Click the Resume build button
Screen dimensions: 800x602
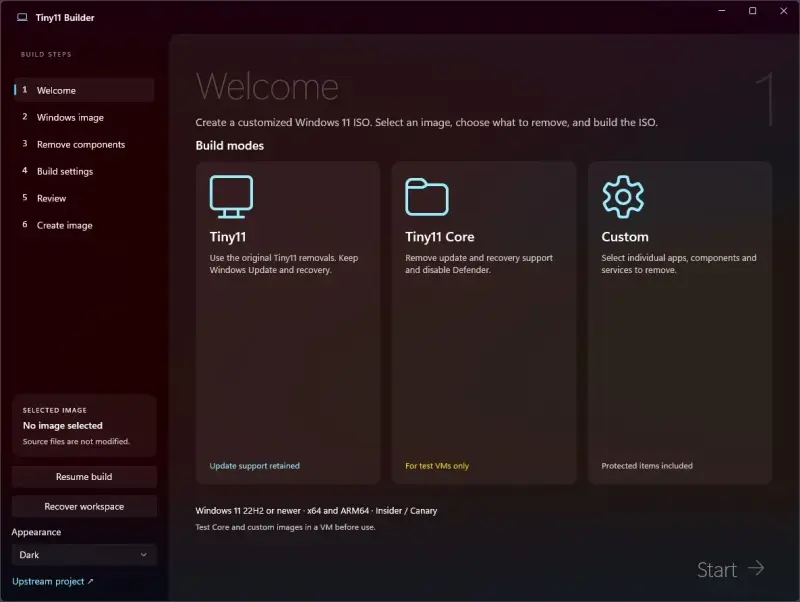point(84,476)
